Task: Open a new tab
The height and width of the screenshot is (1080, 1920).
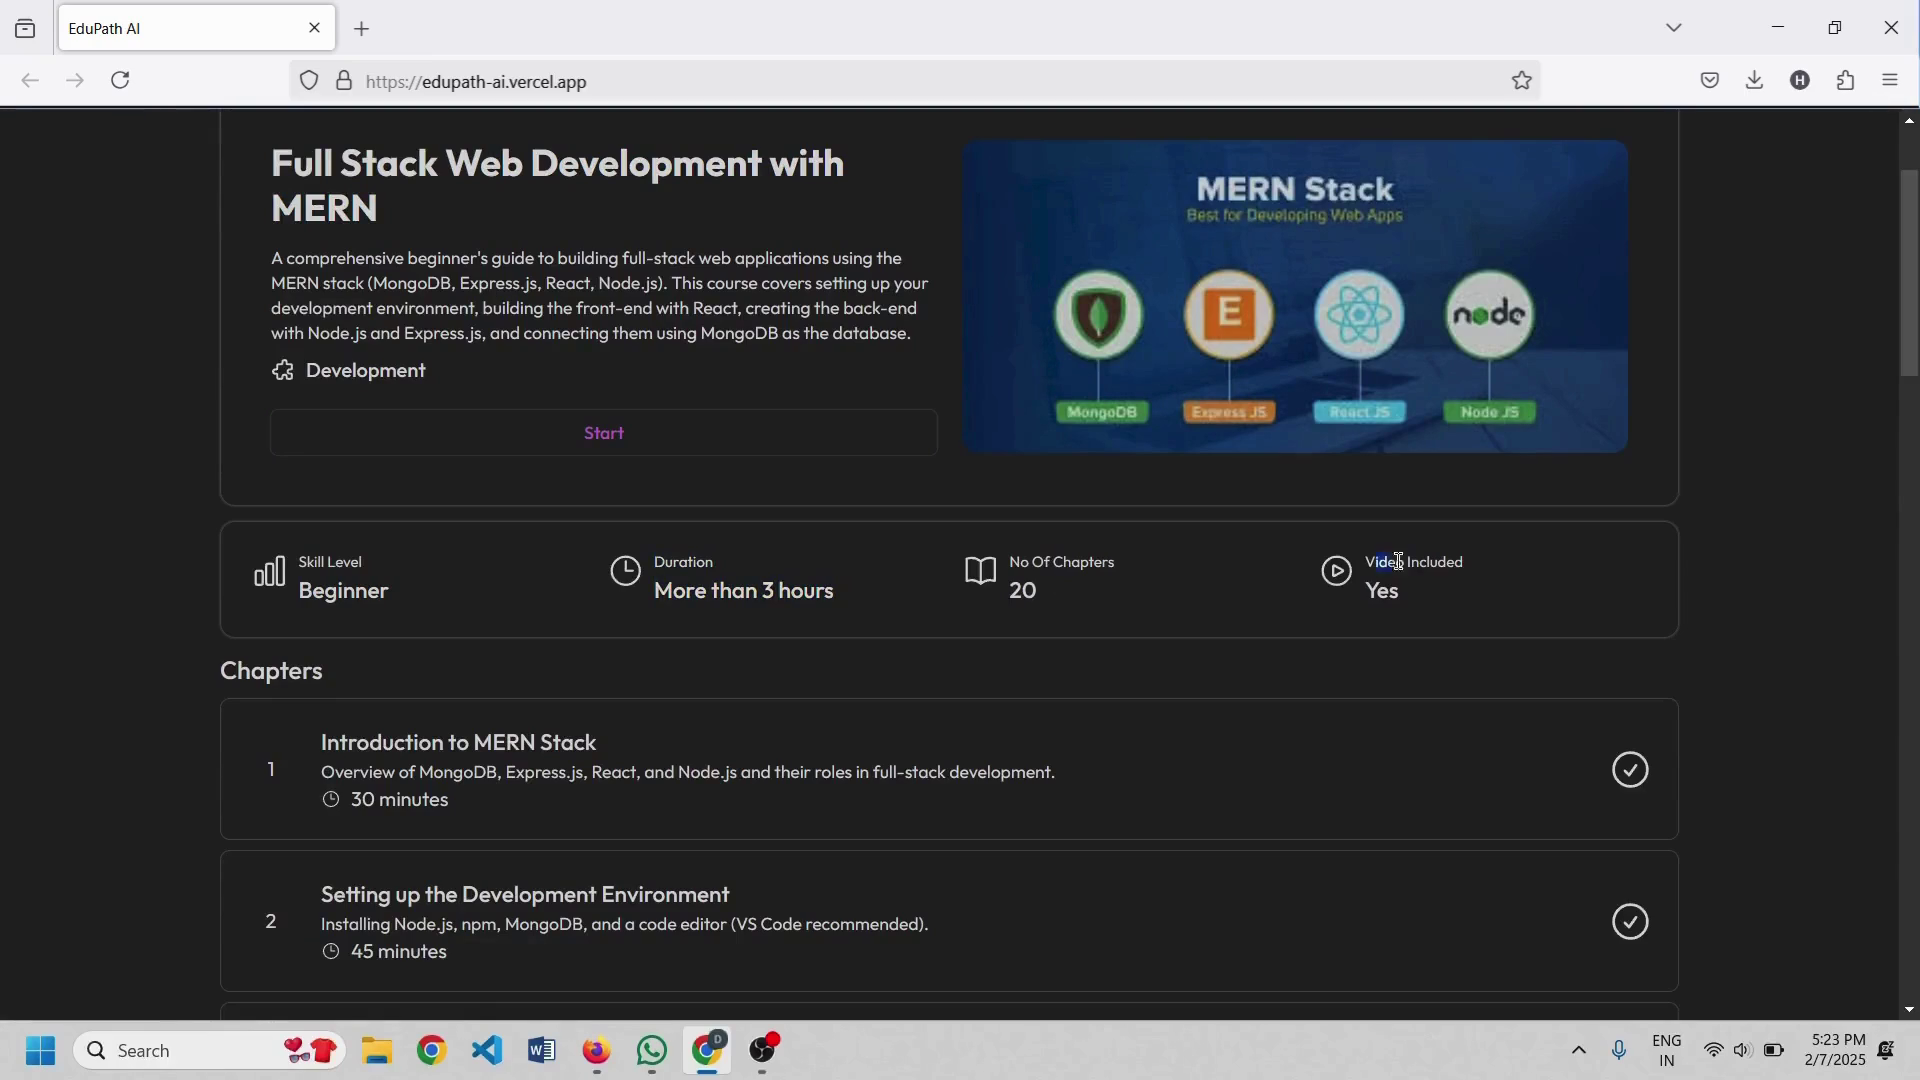Action: tap(362, 29)
